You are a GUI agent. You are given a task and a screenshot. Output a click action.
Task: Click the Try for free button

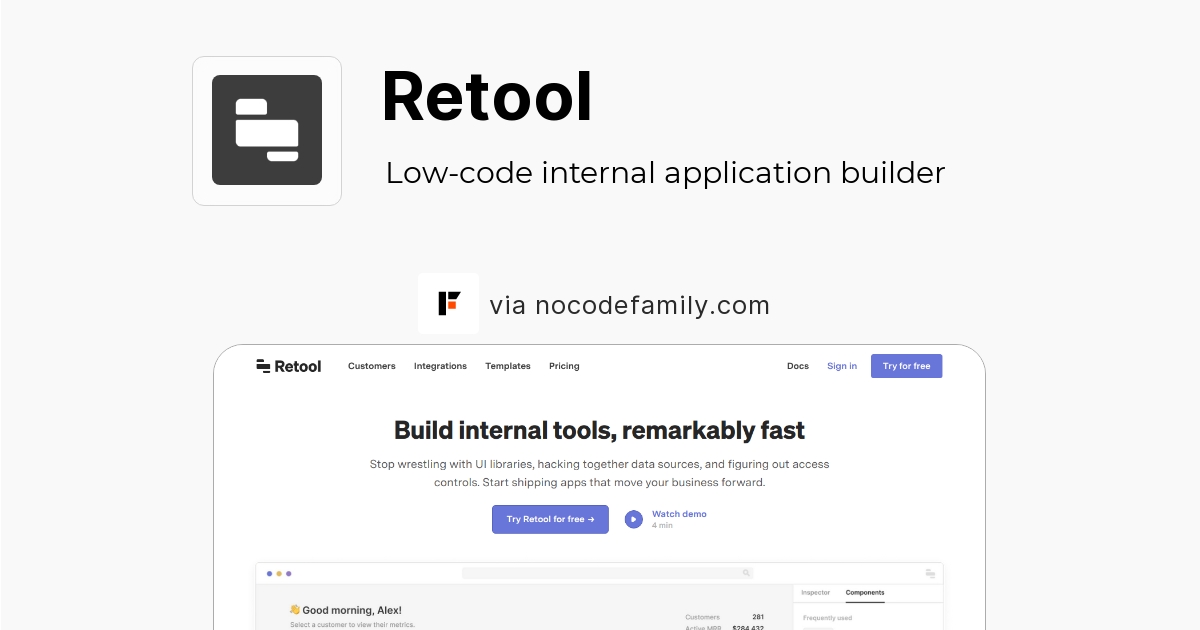906,366
